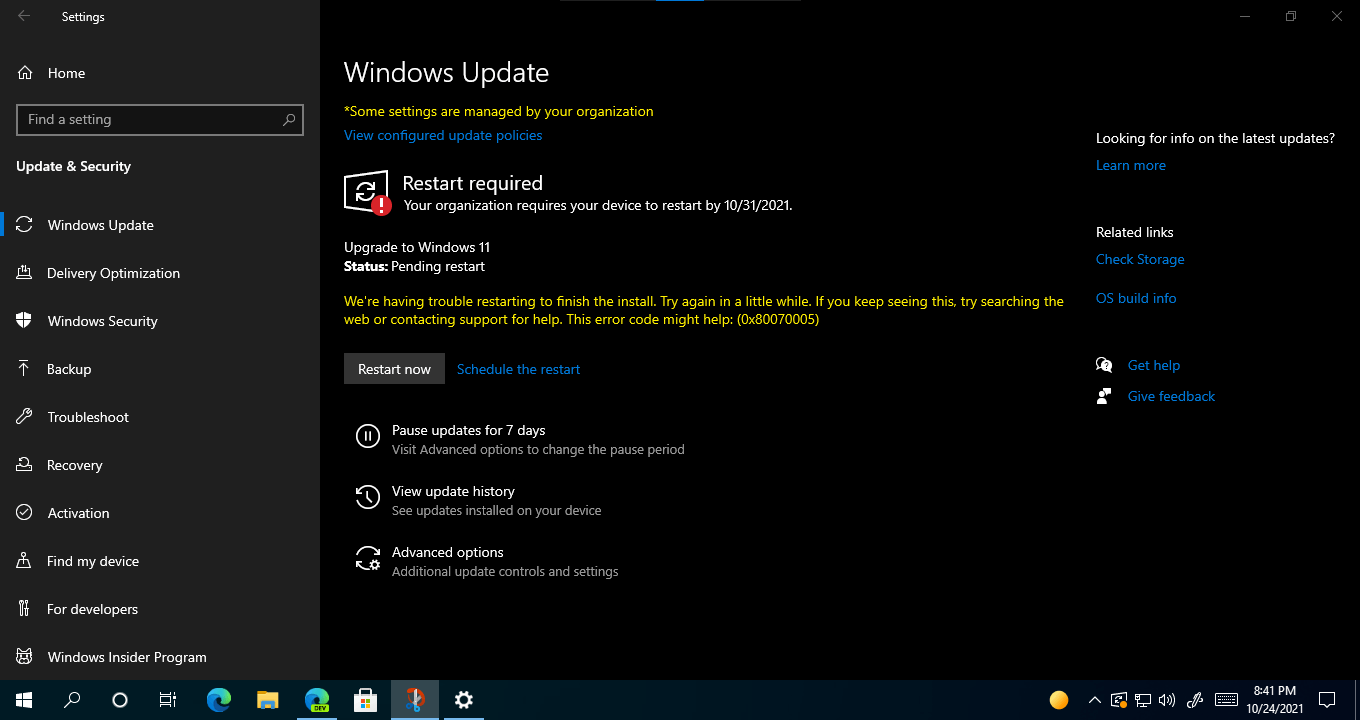Open Delivery Optimization settings

coord(160,273)
